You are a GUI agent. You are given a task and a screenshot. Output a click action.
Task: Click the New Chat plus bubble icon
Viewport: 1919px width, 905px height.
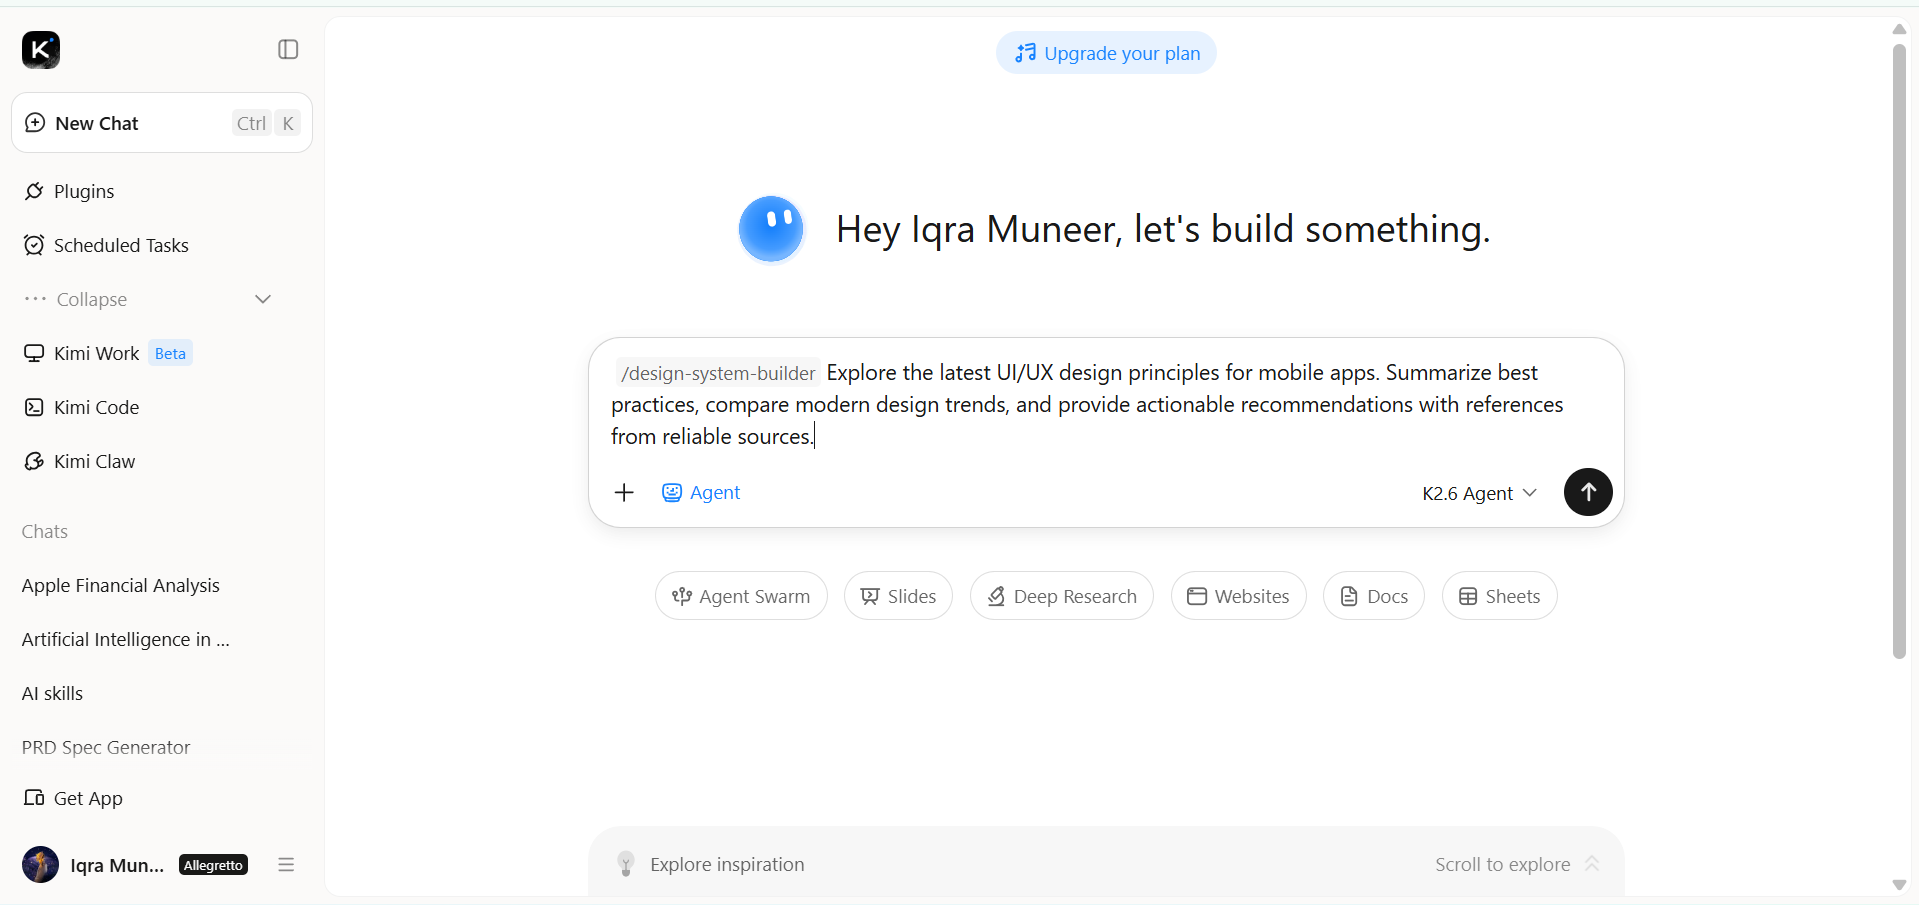point(35,123)
